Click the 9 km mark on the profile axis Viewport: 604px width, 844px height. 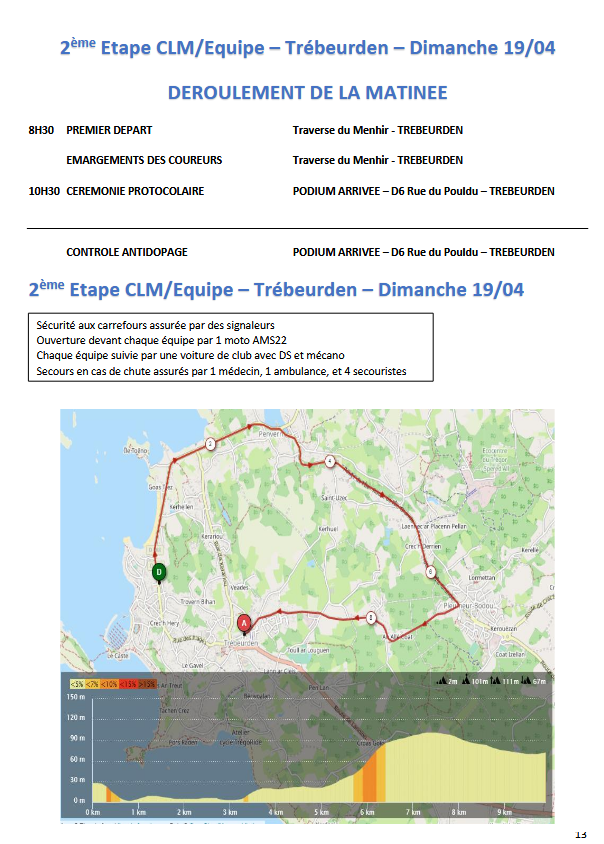pyautogui.click(x=505, y=812)
